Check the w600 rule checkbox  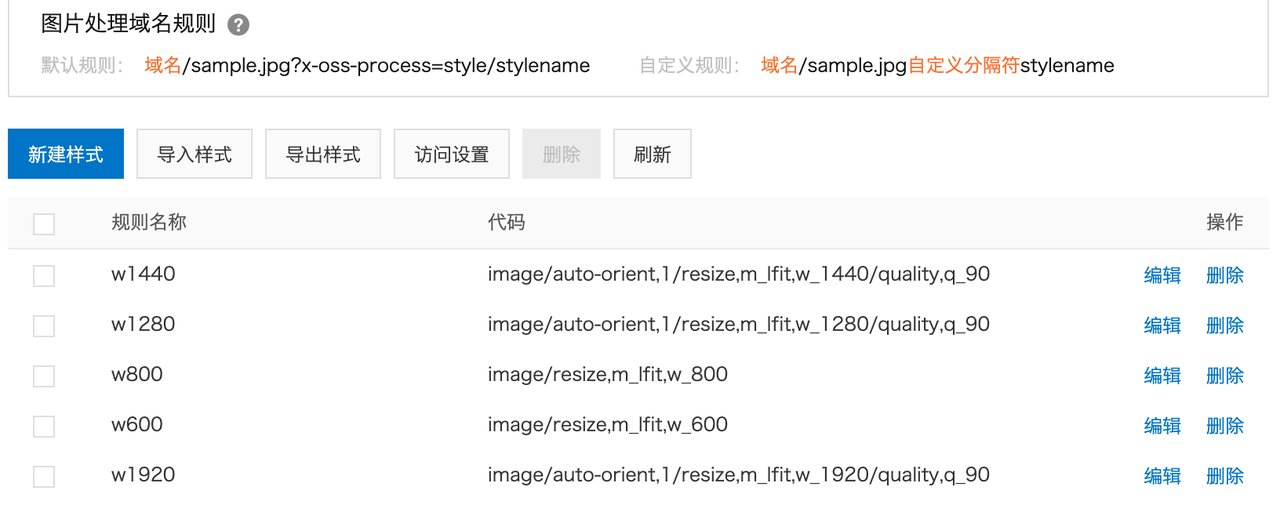coord(44,426)
